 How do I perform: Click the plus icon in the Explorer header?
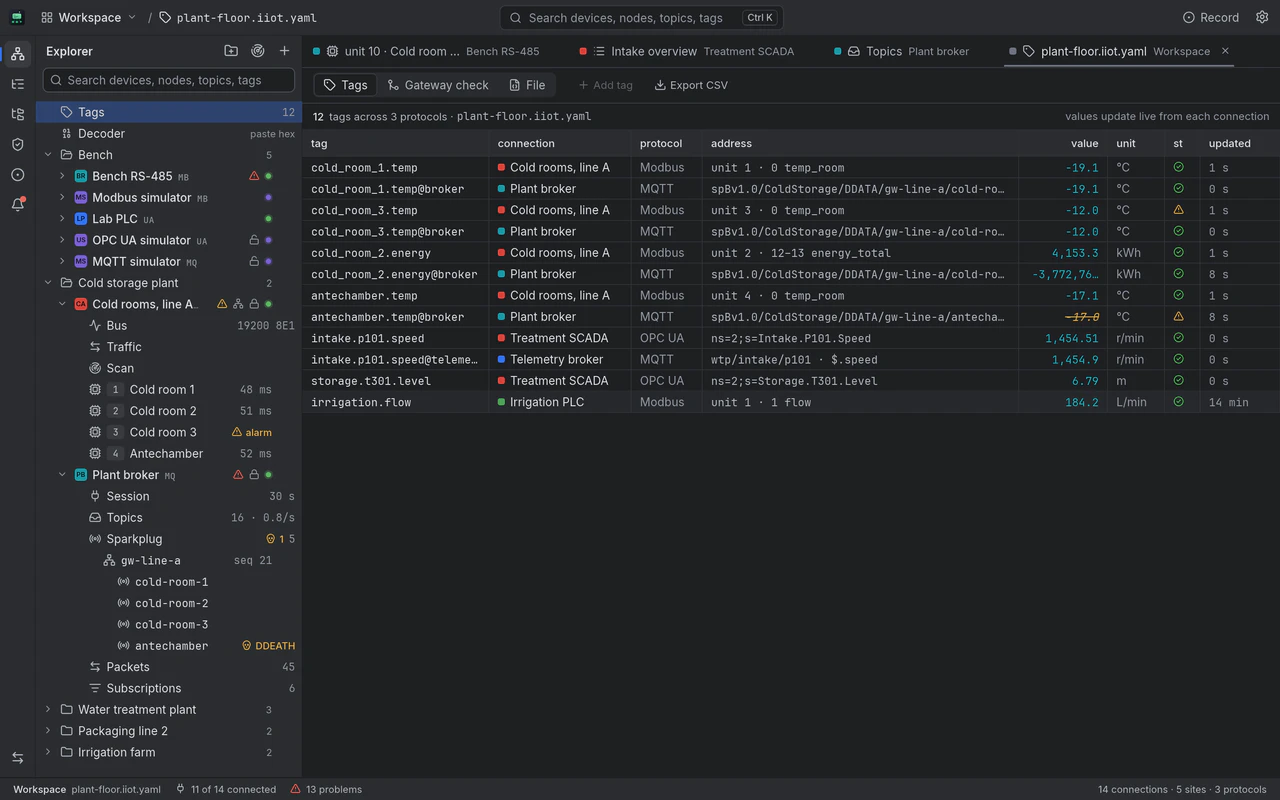click(x=285, y=51)
